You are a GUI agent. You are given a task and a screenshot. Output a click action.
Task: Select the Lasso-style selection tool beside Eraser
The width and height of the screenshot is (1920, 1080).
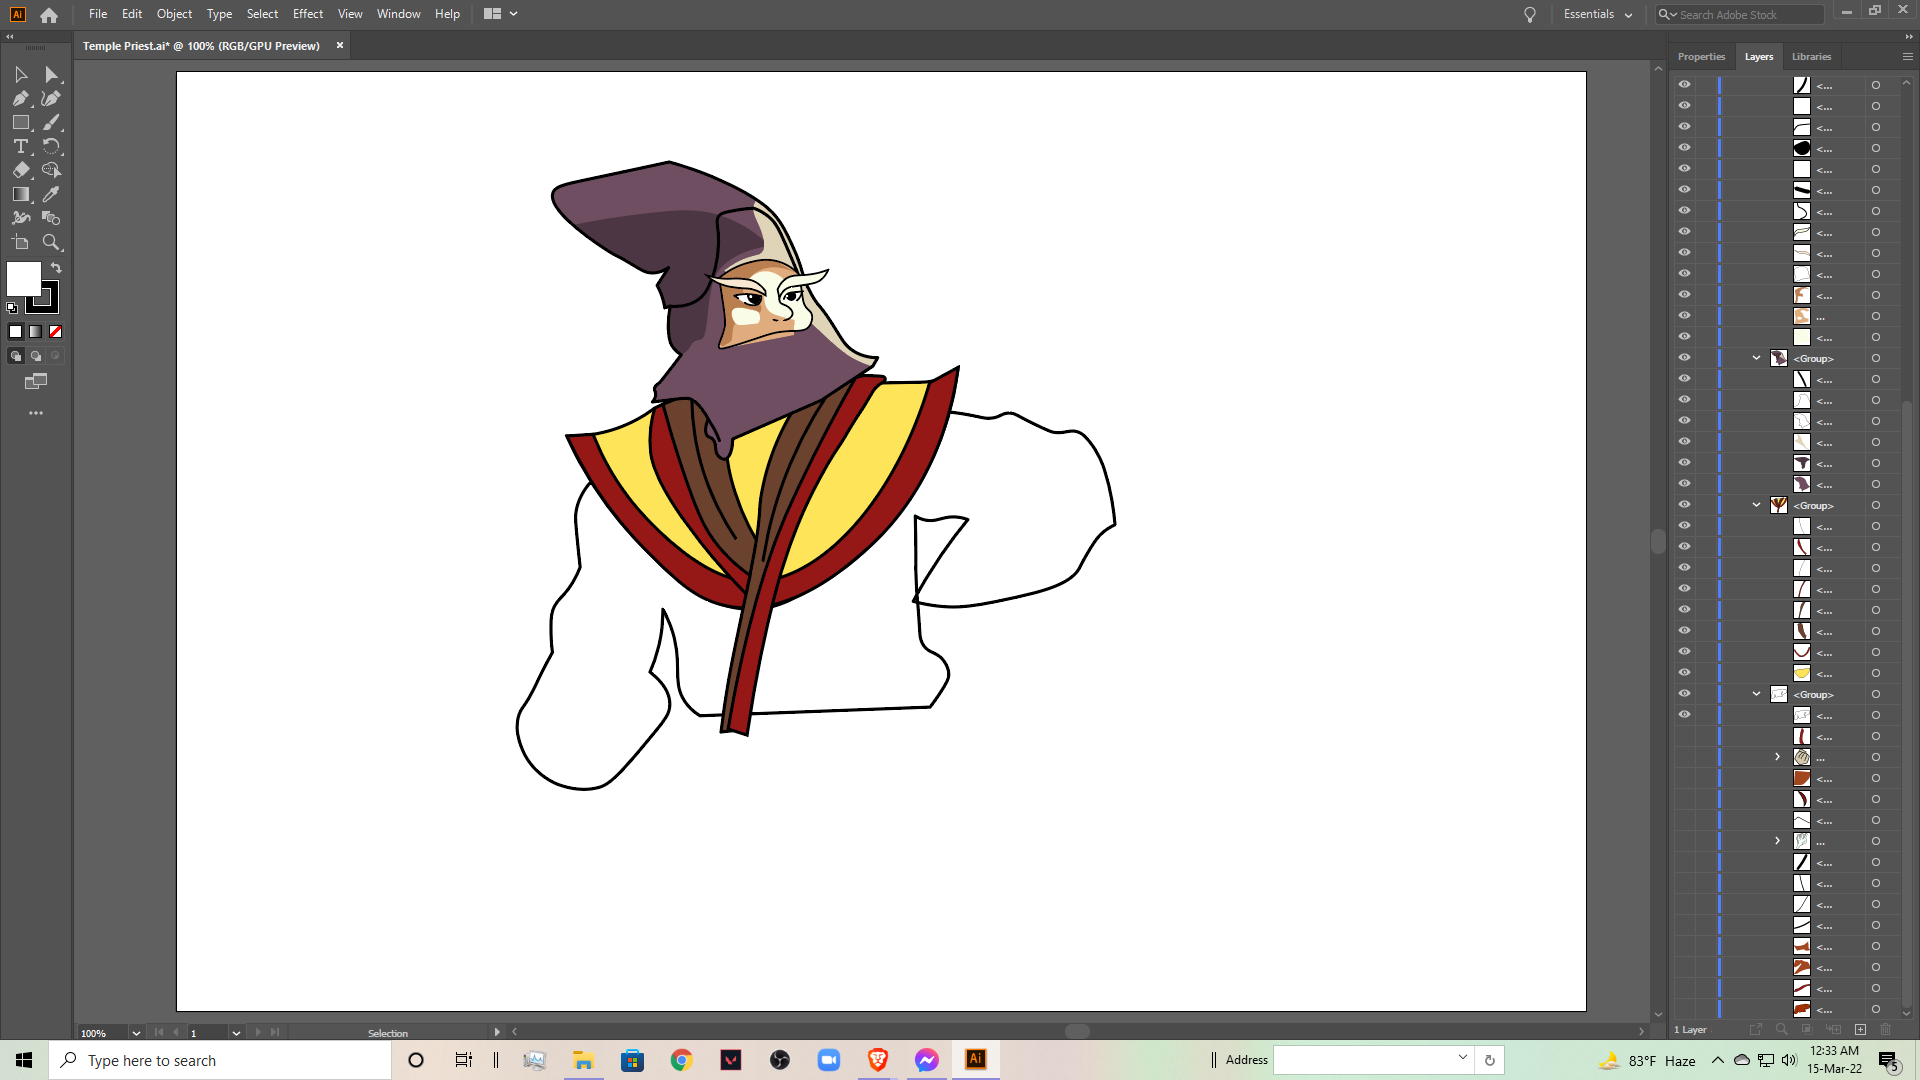click(x=52, y=171)
